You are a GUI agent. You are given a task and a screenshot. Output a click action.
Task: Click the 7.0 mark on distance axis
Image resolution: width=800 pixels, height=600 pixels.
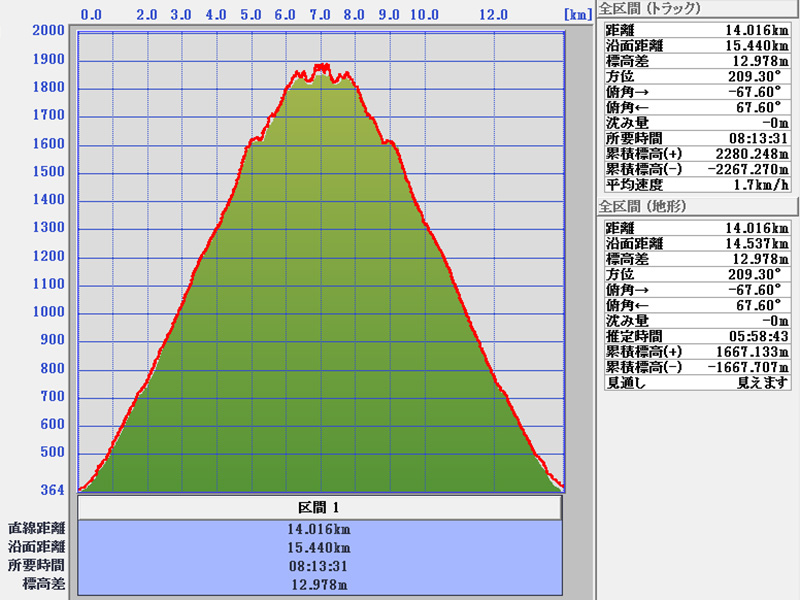tap(320, 15)
